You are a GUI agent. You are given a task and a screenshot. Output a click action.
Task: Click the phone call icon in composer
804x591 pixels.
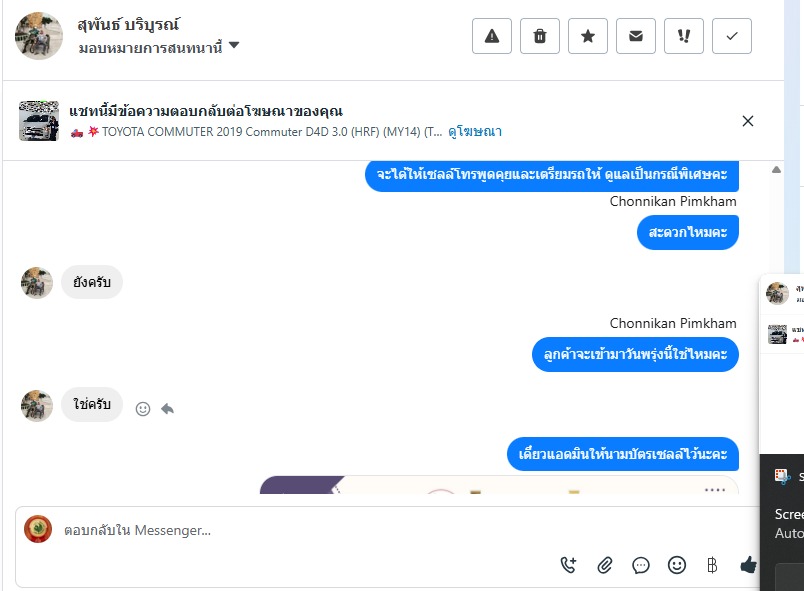(568, 565)
